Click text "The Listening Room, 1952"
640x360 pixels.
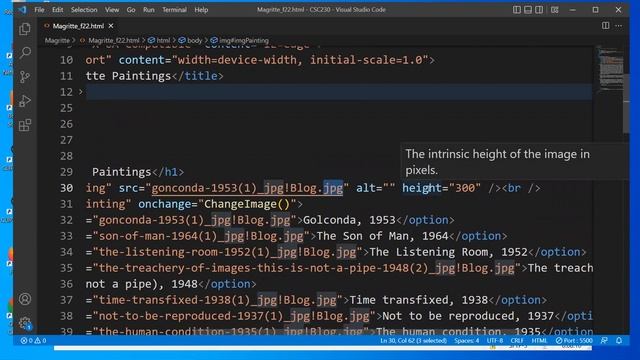click(449, 252)
